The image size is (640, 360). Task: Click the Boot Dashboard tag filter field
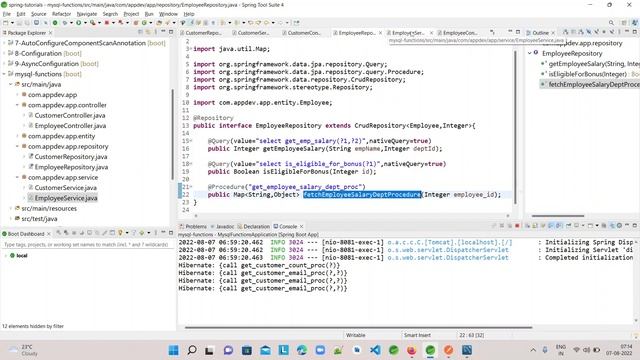86,244
